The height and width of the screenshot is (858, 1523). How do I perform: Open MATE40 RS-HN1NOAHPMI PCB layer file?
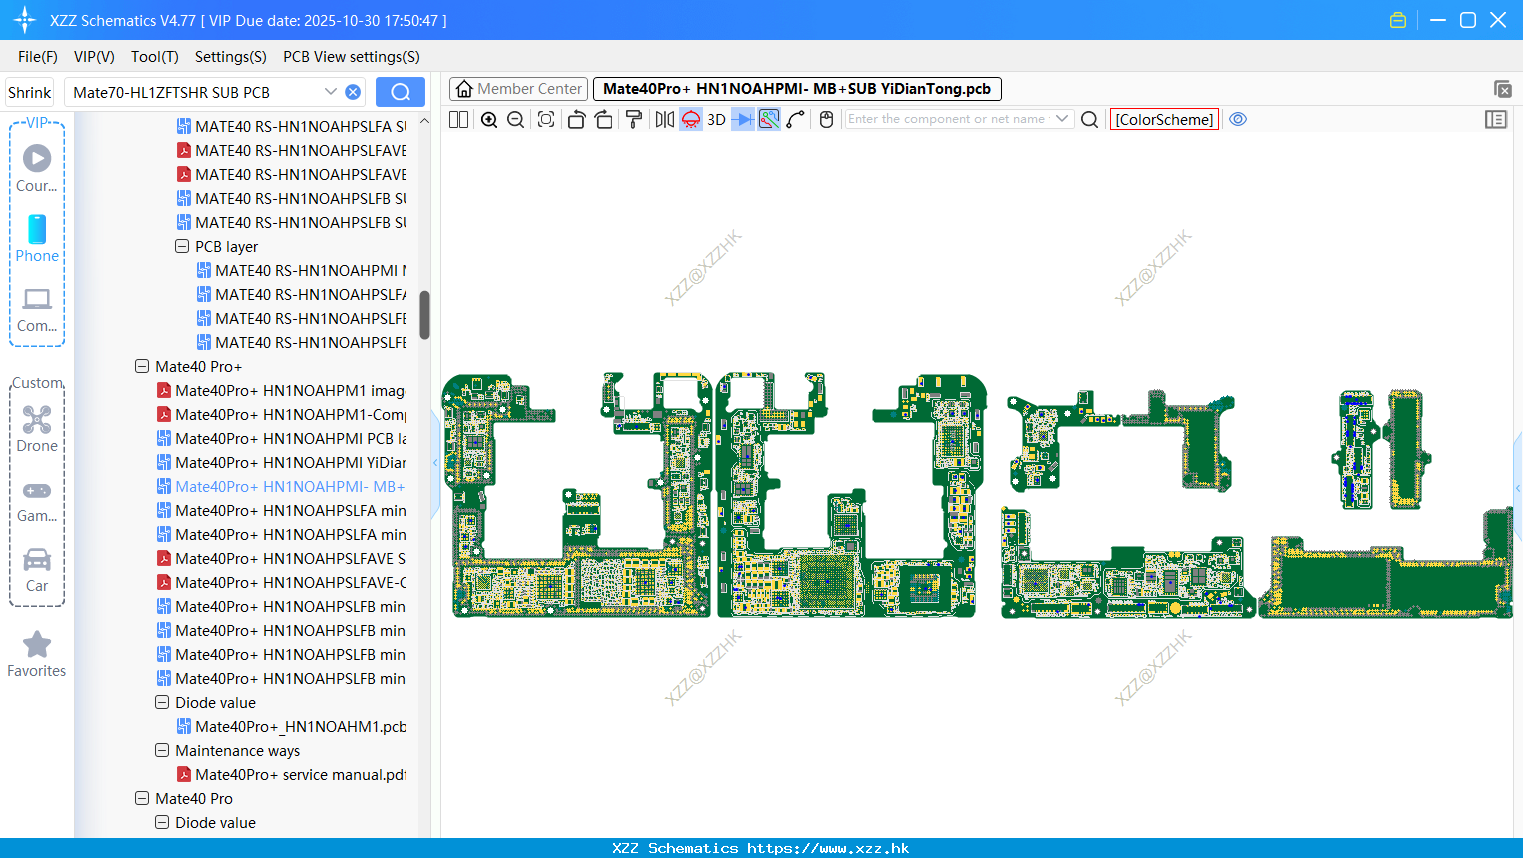tap(302, 270)
